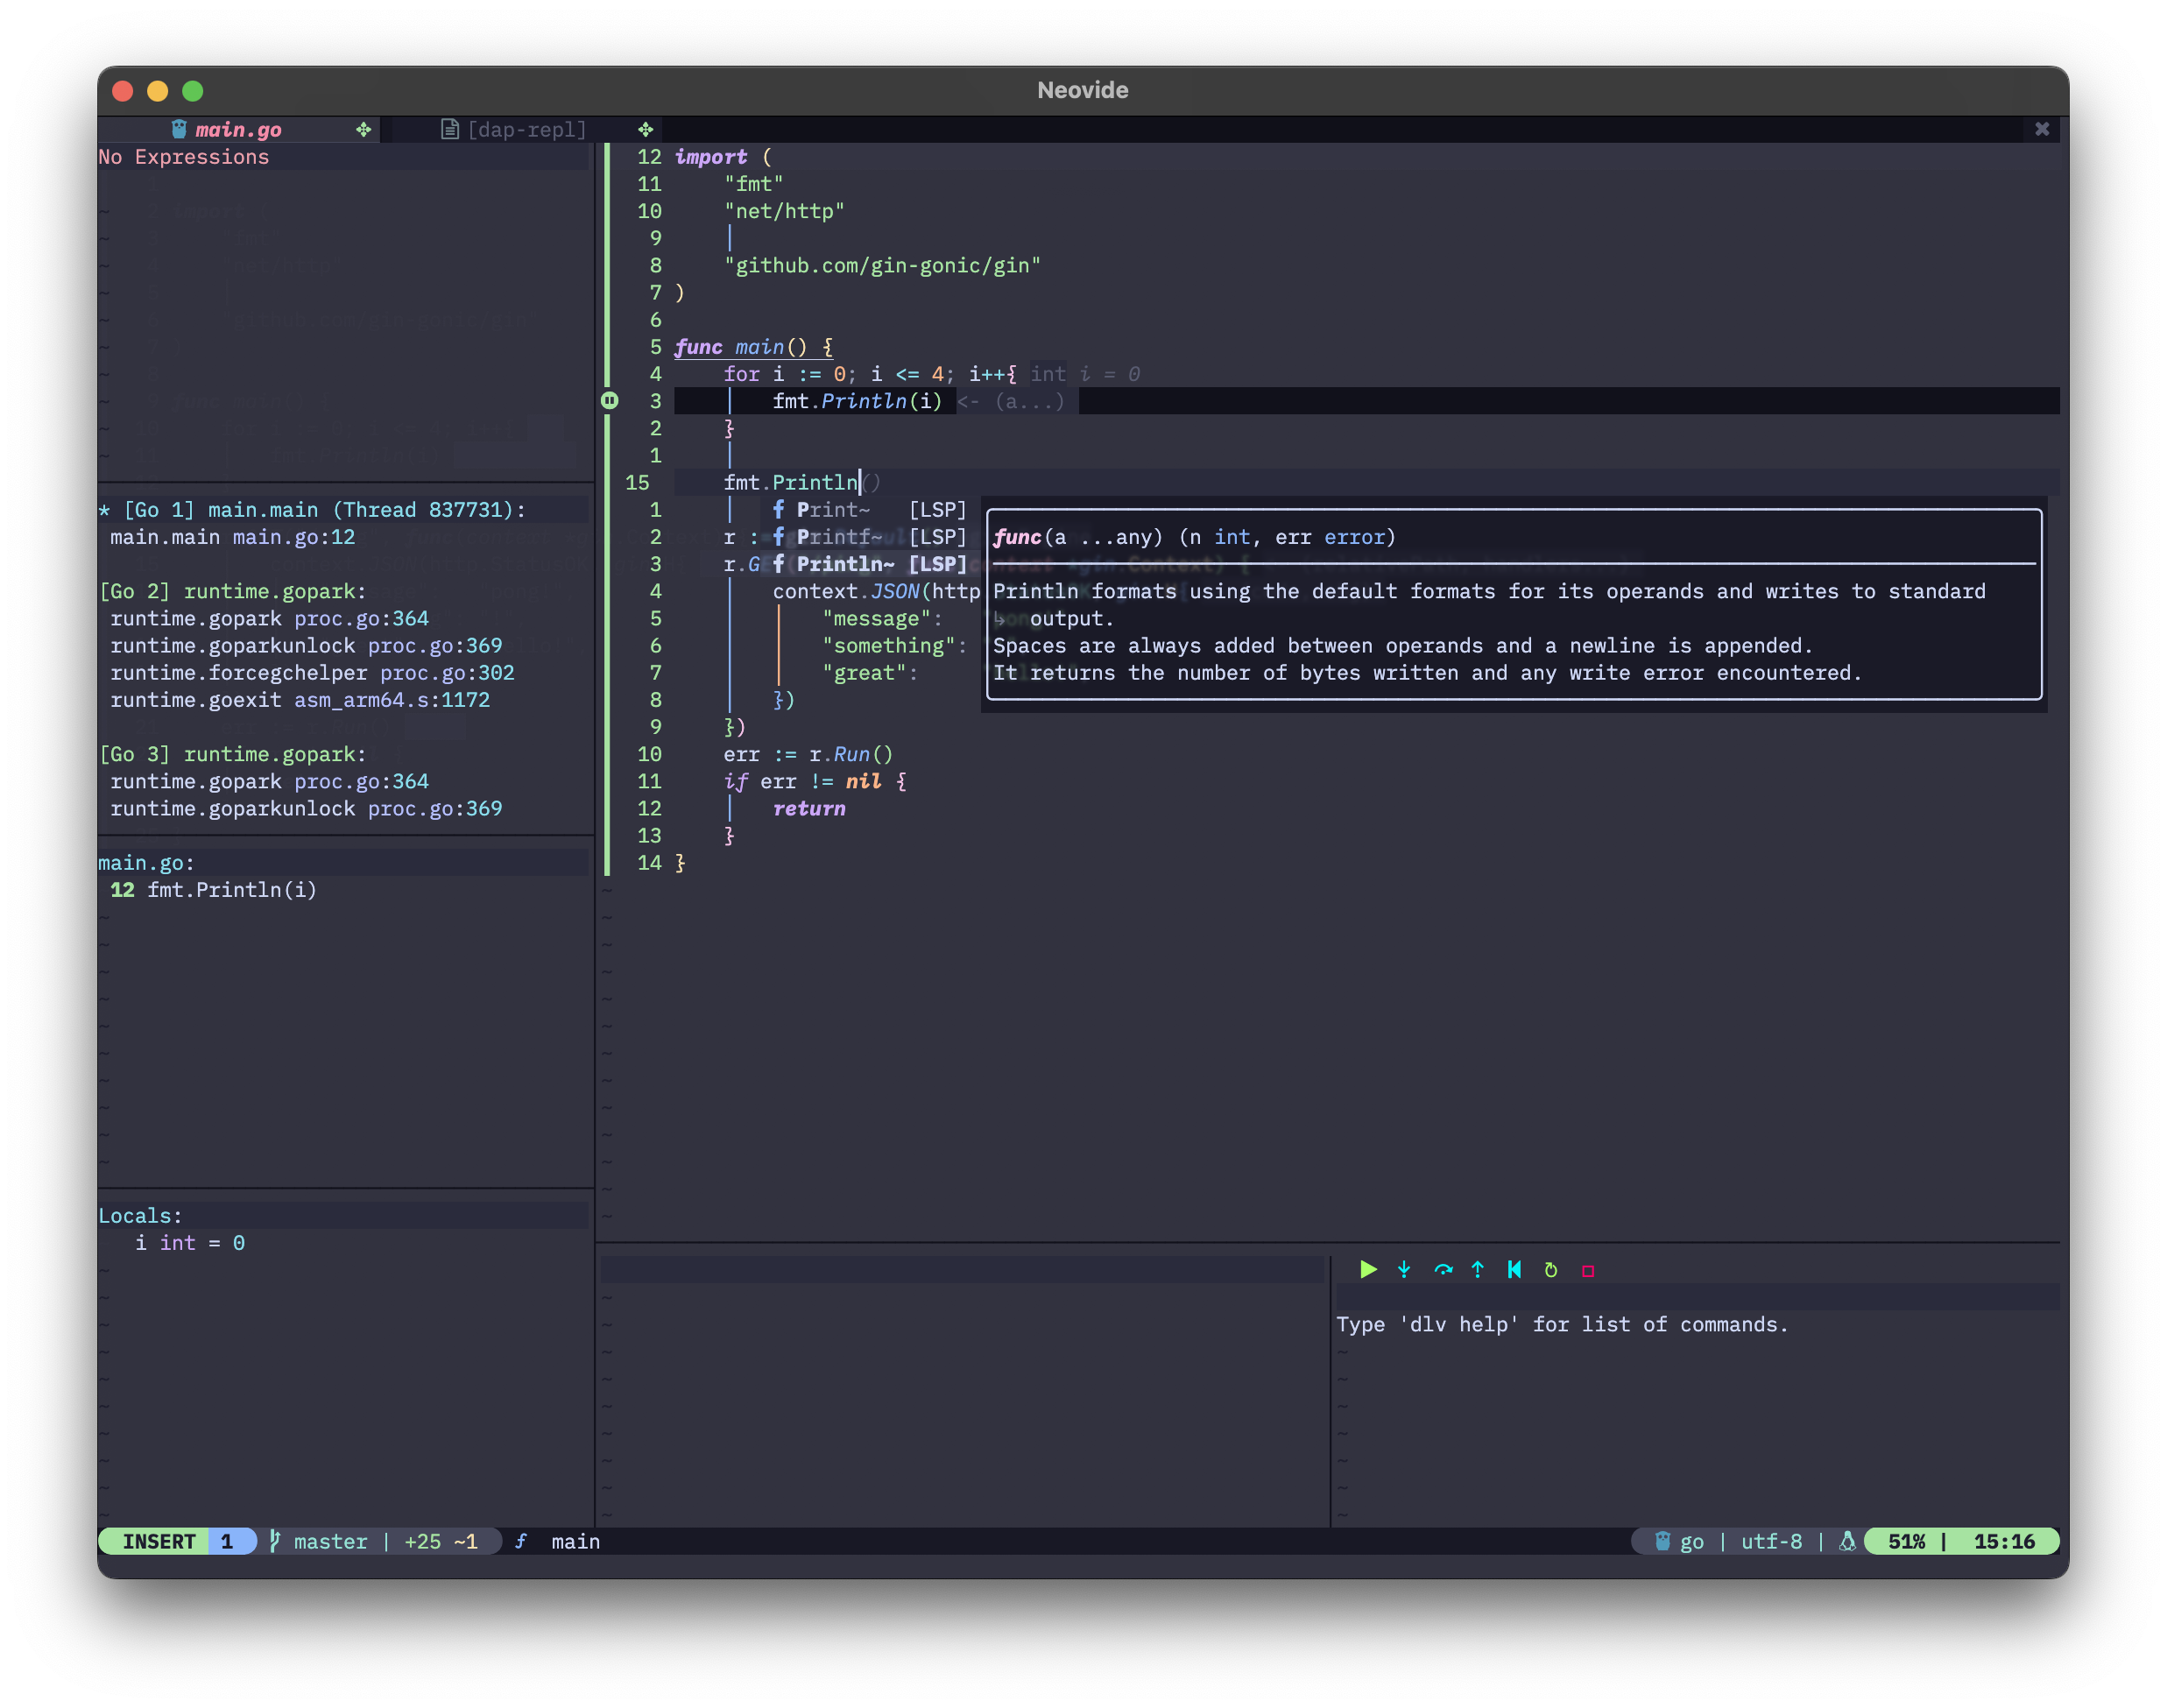
Task: Click the step into debug icon
Action: pyautogui.click(x=1404, y=1269)
